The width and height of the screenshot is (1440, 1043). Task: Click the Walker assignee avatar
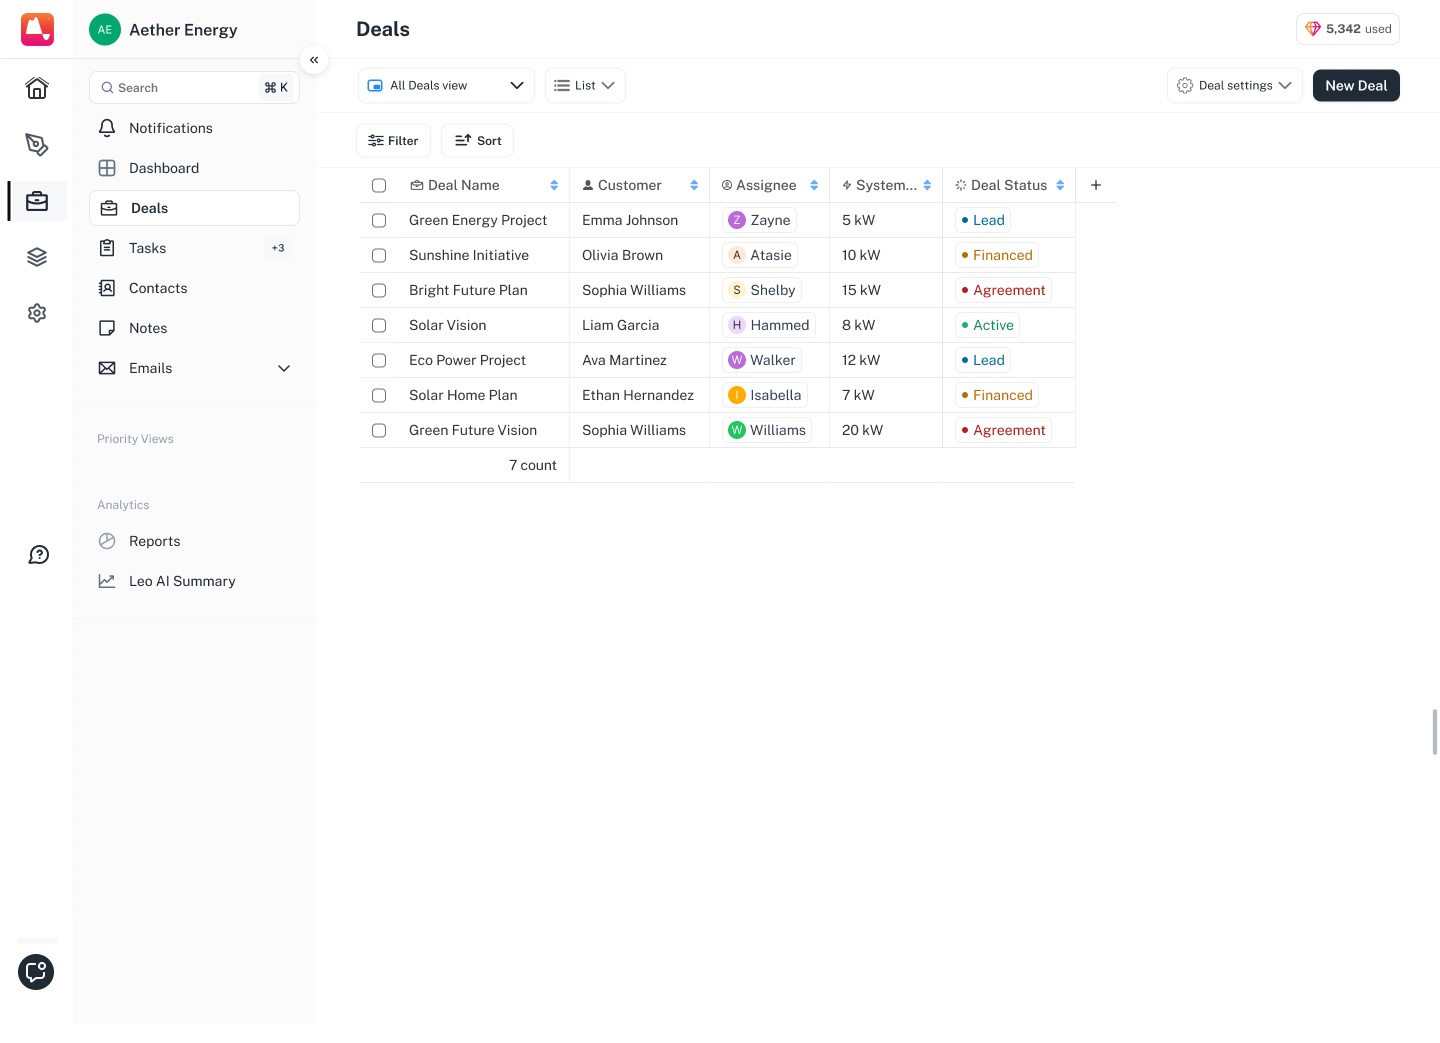tap(737, 360)
